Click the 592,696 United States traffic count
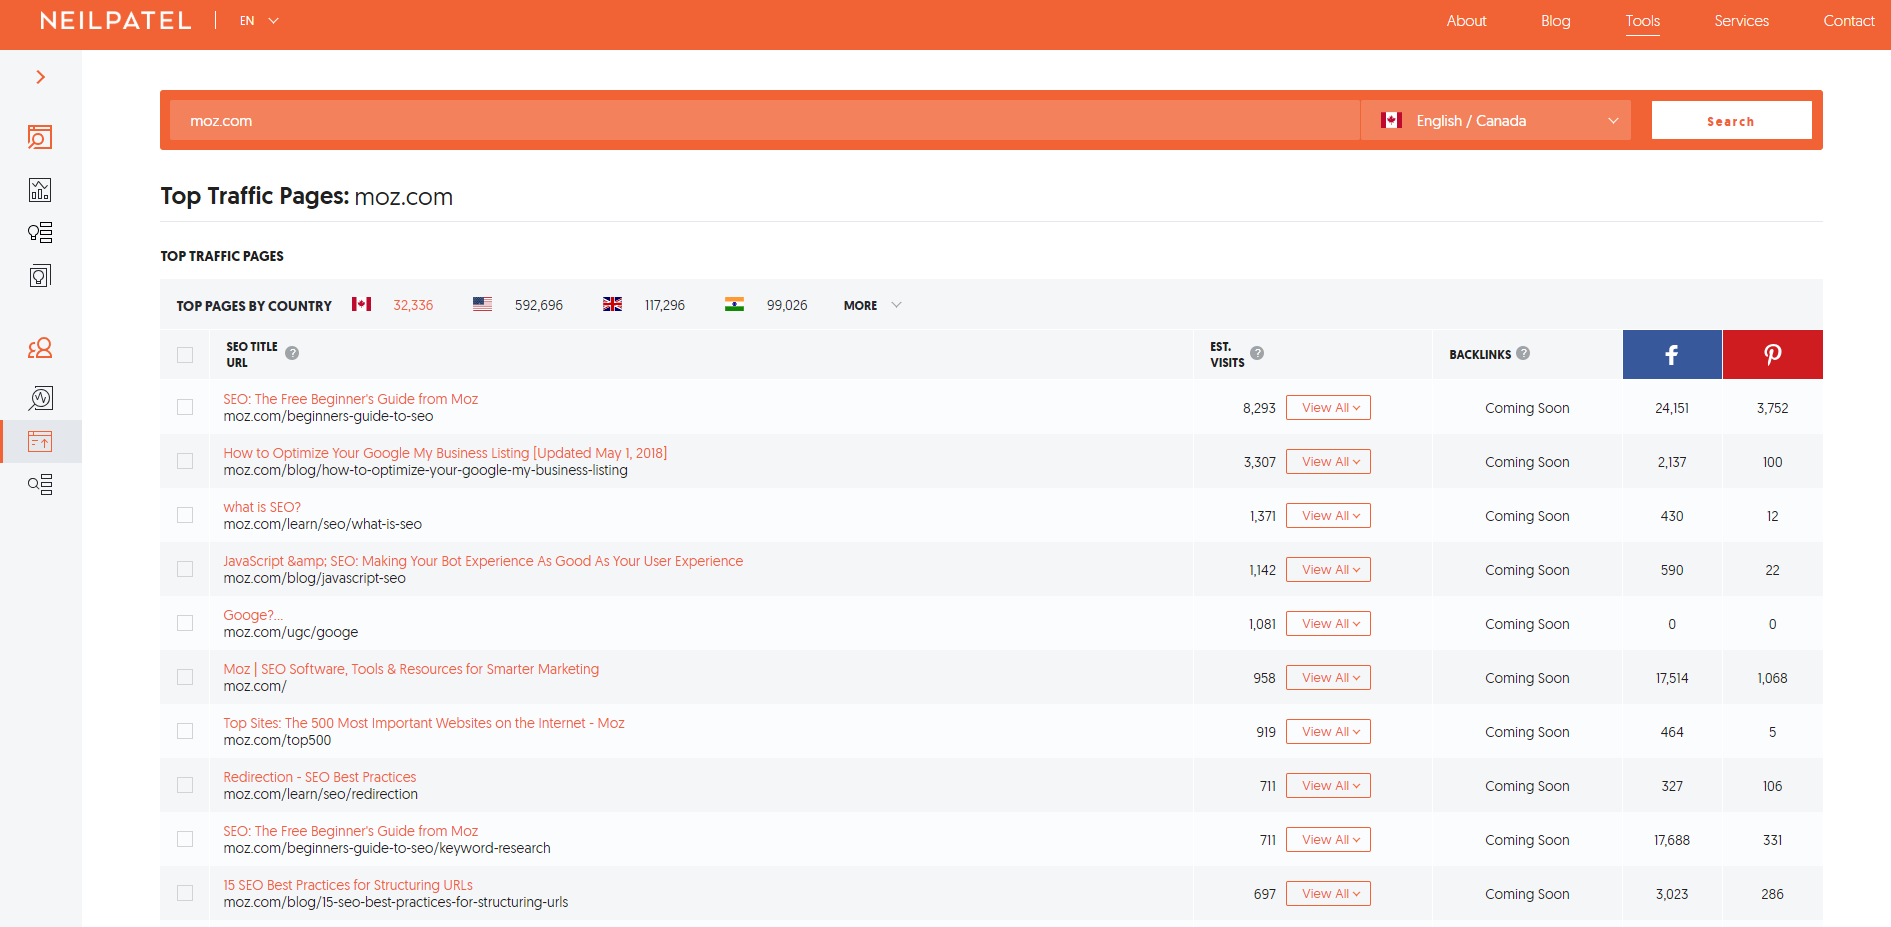Viewport: 1891px width, 927px height. [x=539, y=305]
